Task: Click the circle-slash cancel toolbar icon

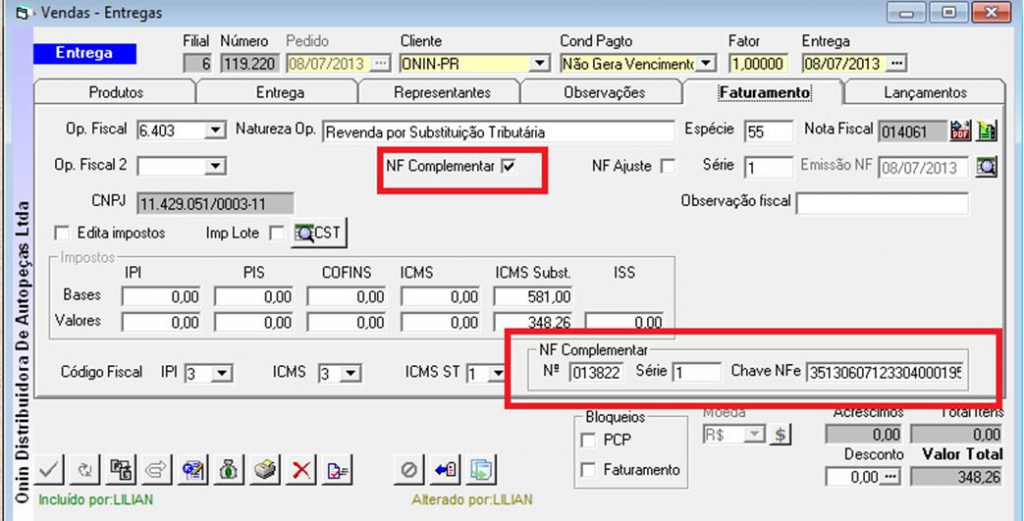Action: point(409,469)
